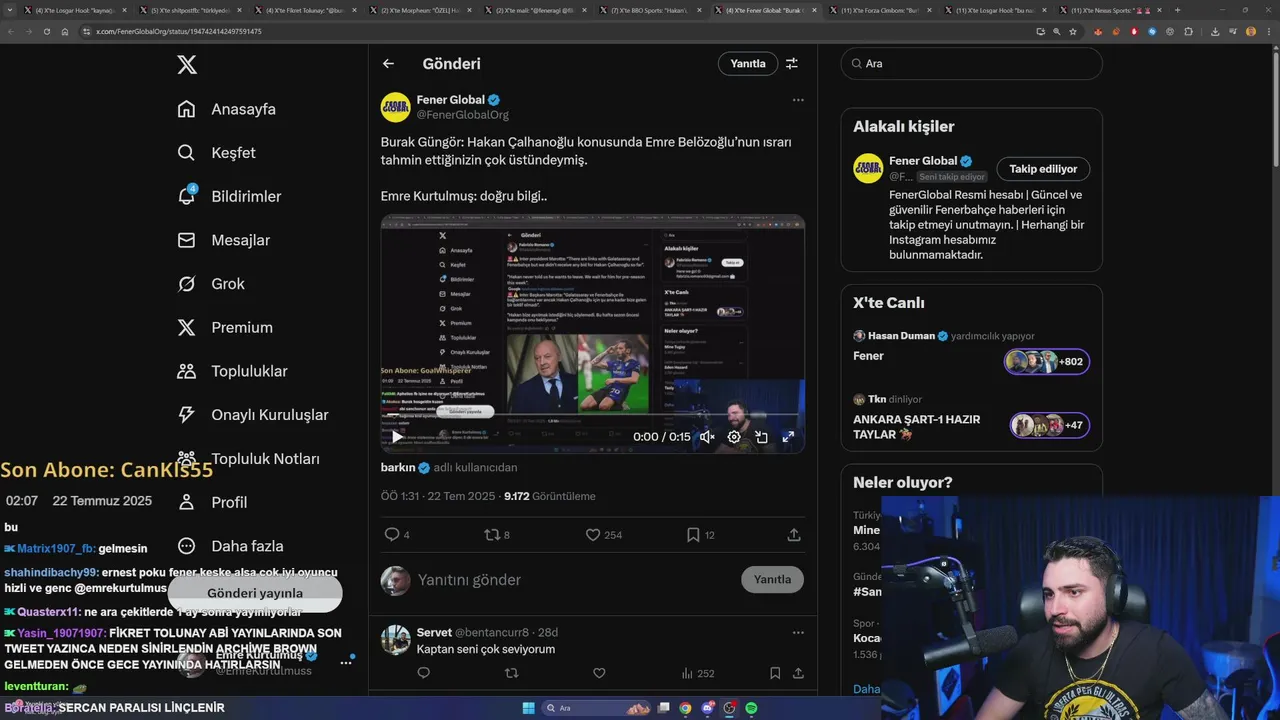Like the post with 254 likes
Screen dimensions: 1280x720
tap(604, 535)
